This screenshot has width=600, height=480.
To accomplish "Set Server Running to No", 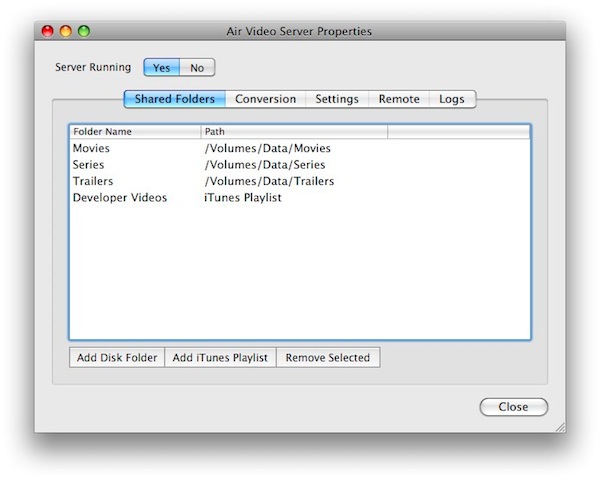I will tap(197, 68).
